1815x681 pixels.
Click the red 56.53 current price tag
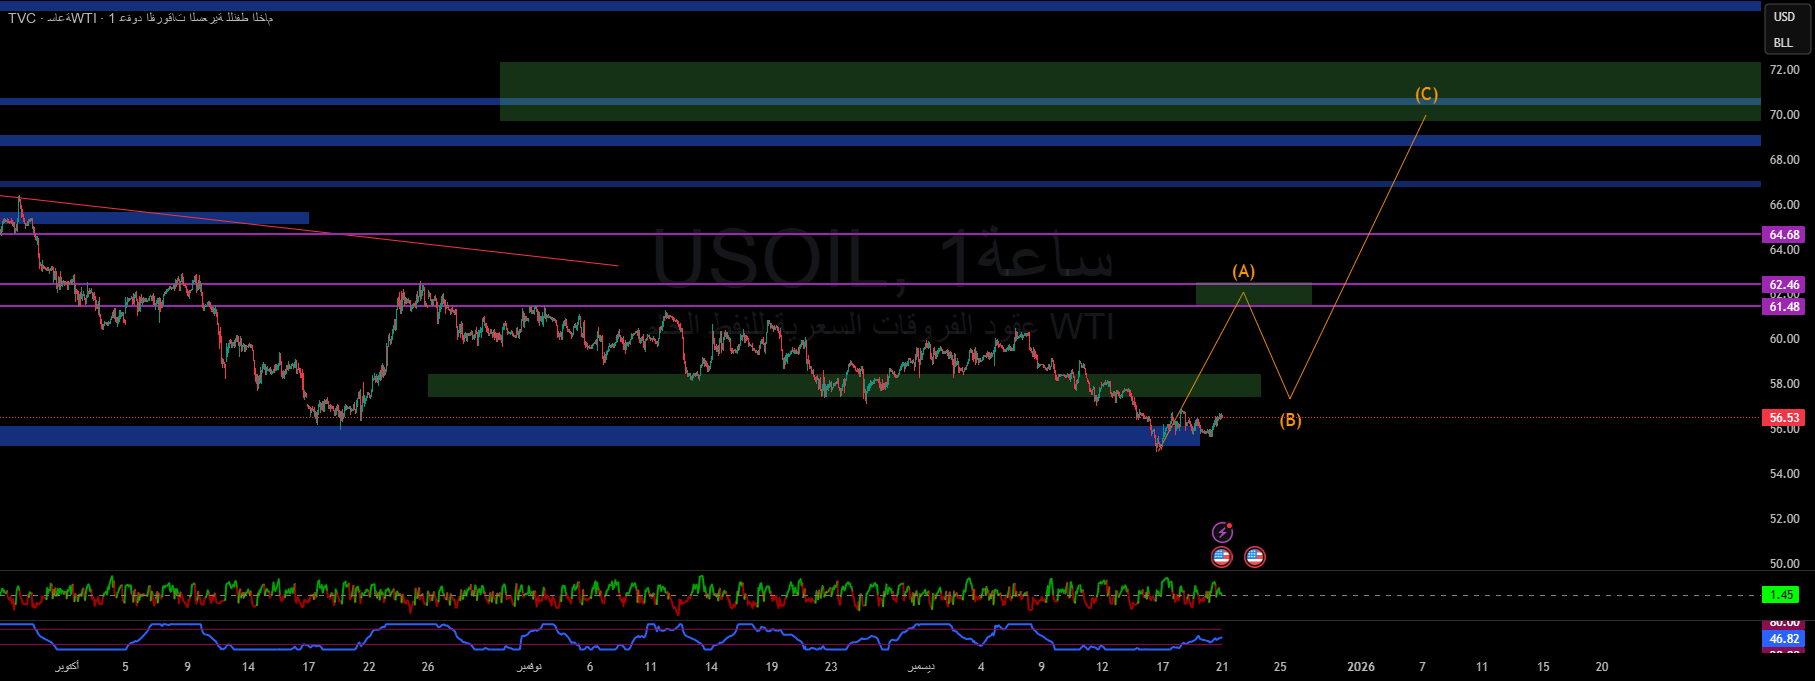coord(1784,418)
